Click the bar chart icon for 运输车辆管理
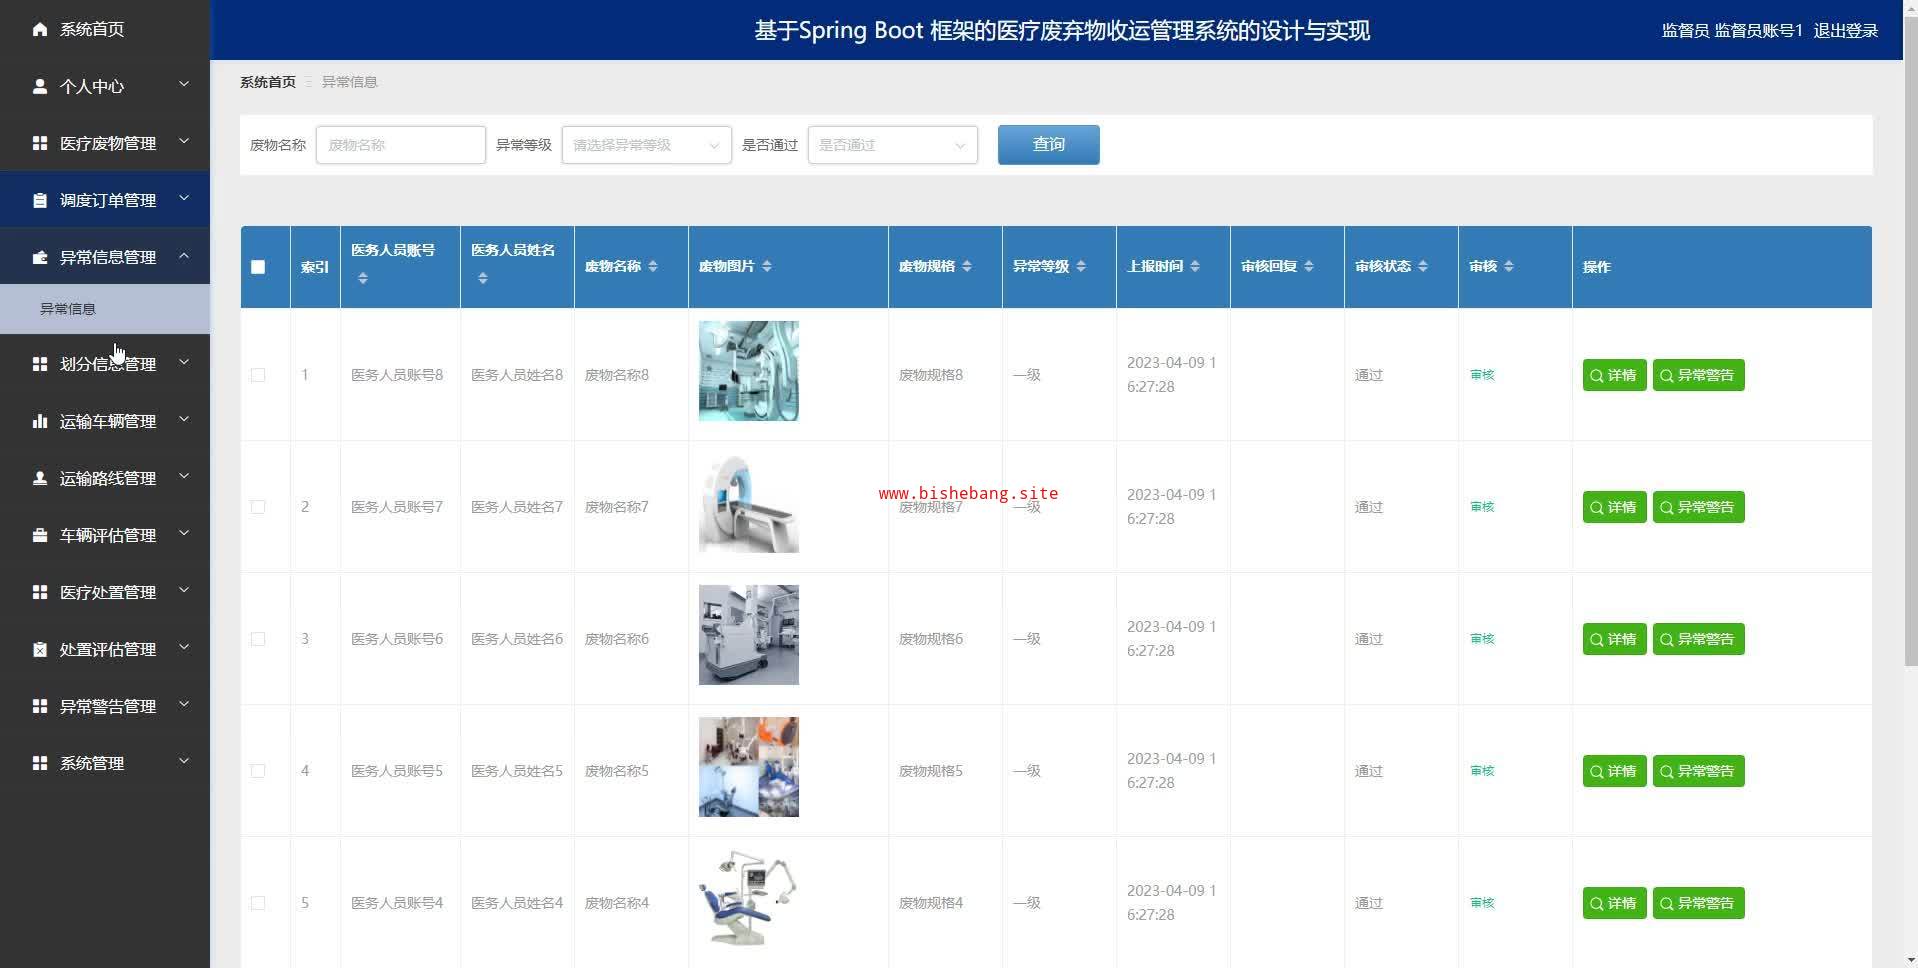This screenshot has width=1918, height=968. point(40,421)
